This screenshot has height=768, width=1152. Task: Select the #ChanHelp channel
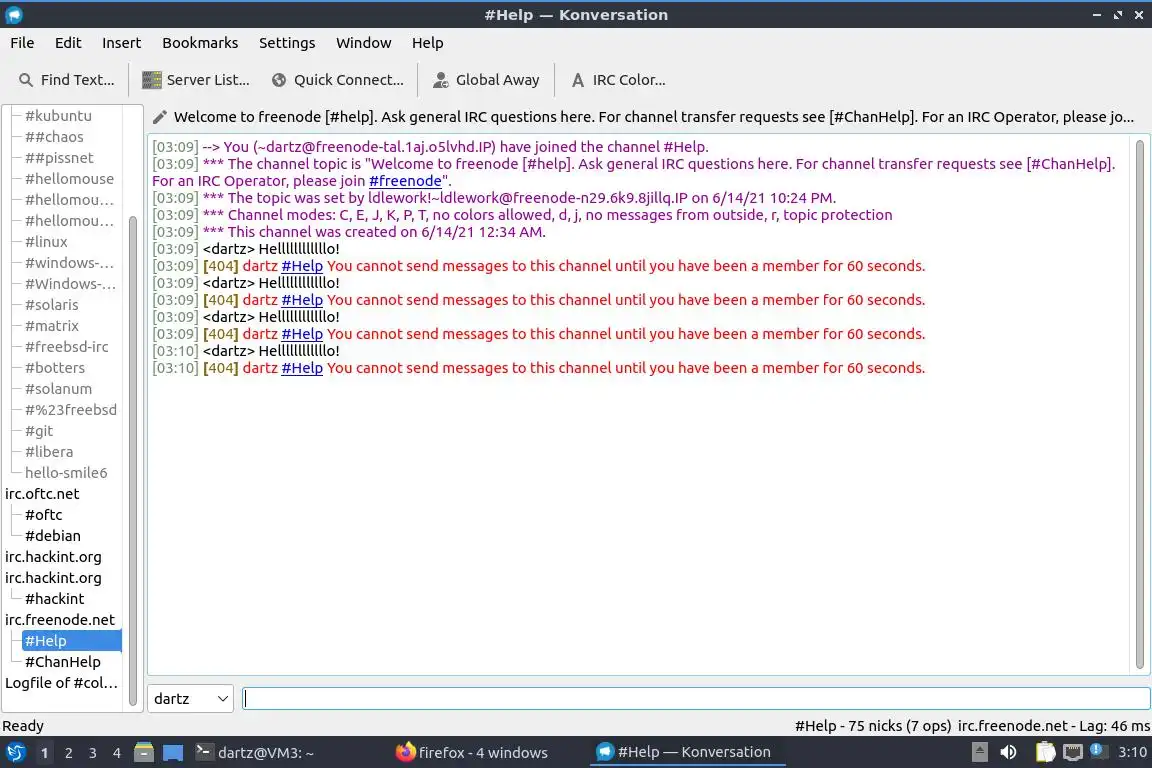(x=63, y=661)
